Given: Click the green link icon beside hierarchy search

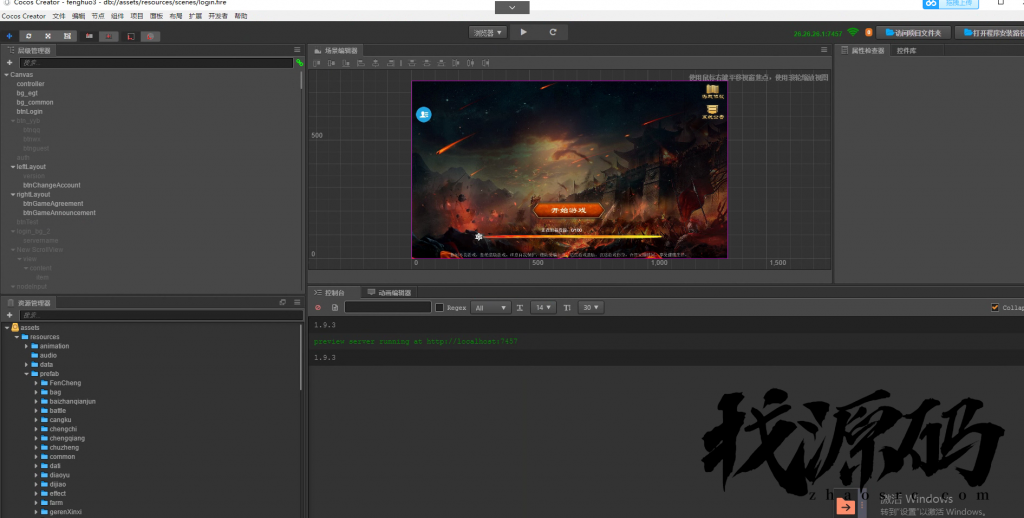Looking at the screenshot, I should click(299, 63).
